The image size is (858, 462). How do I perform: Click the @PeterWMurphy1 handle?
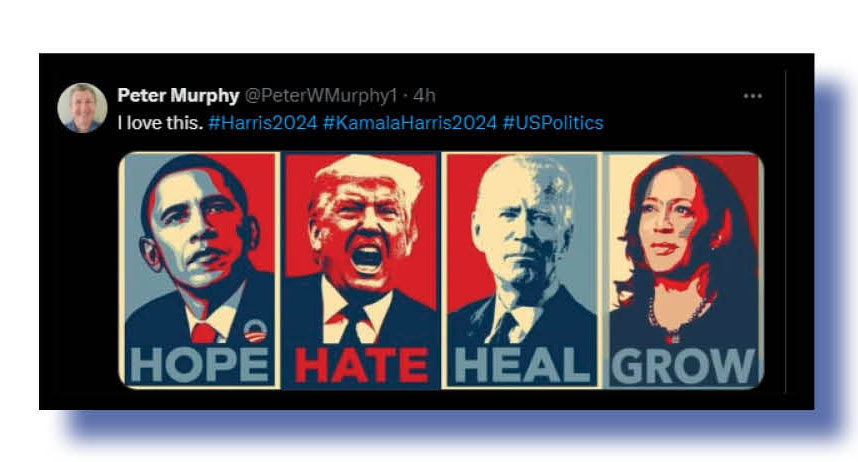tap(321, 96)
